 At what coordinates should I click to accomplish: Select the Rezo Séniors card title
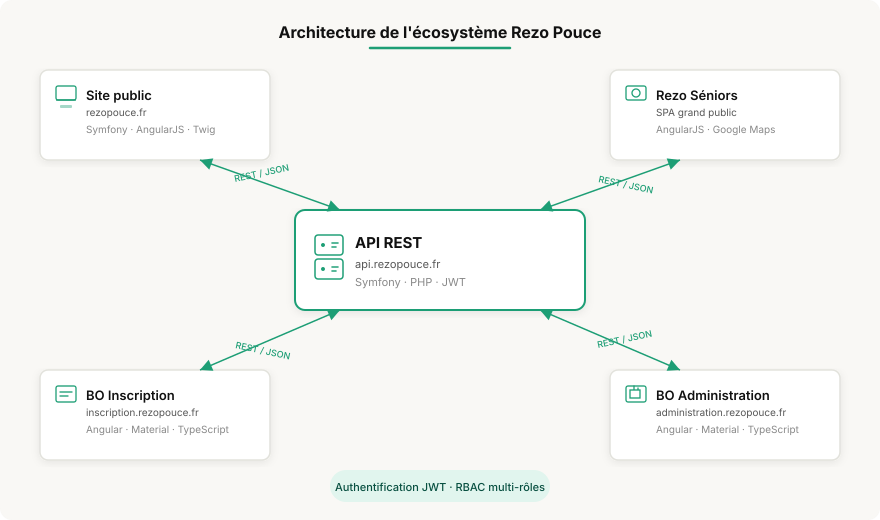pos(696,95)
